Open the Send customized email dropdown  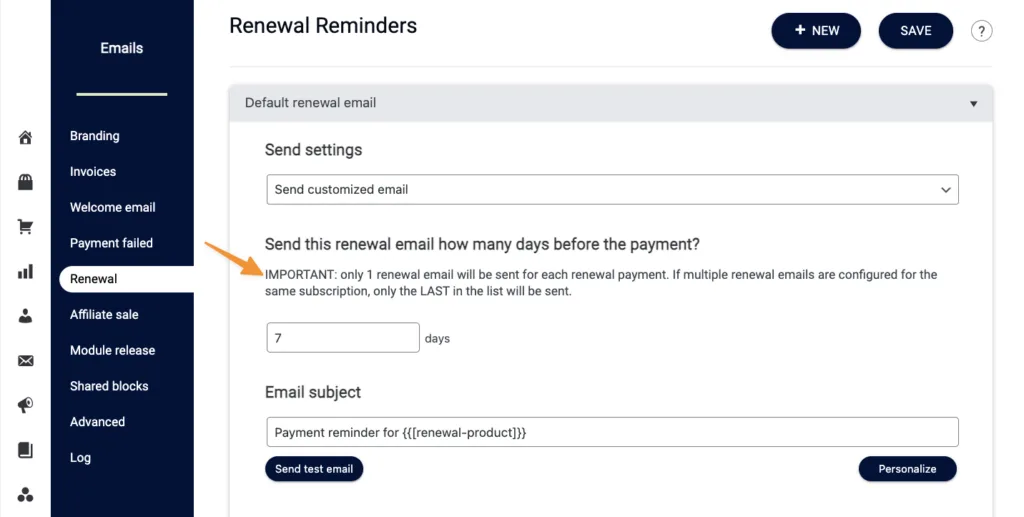[x=612, y=189]
